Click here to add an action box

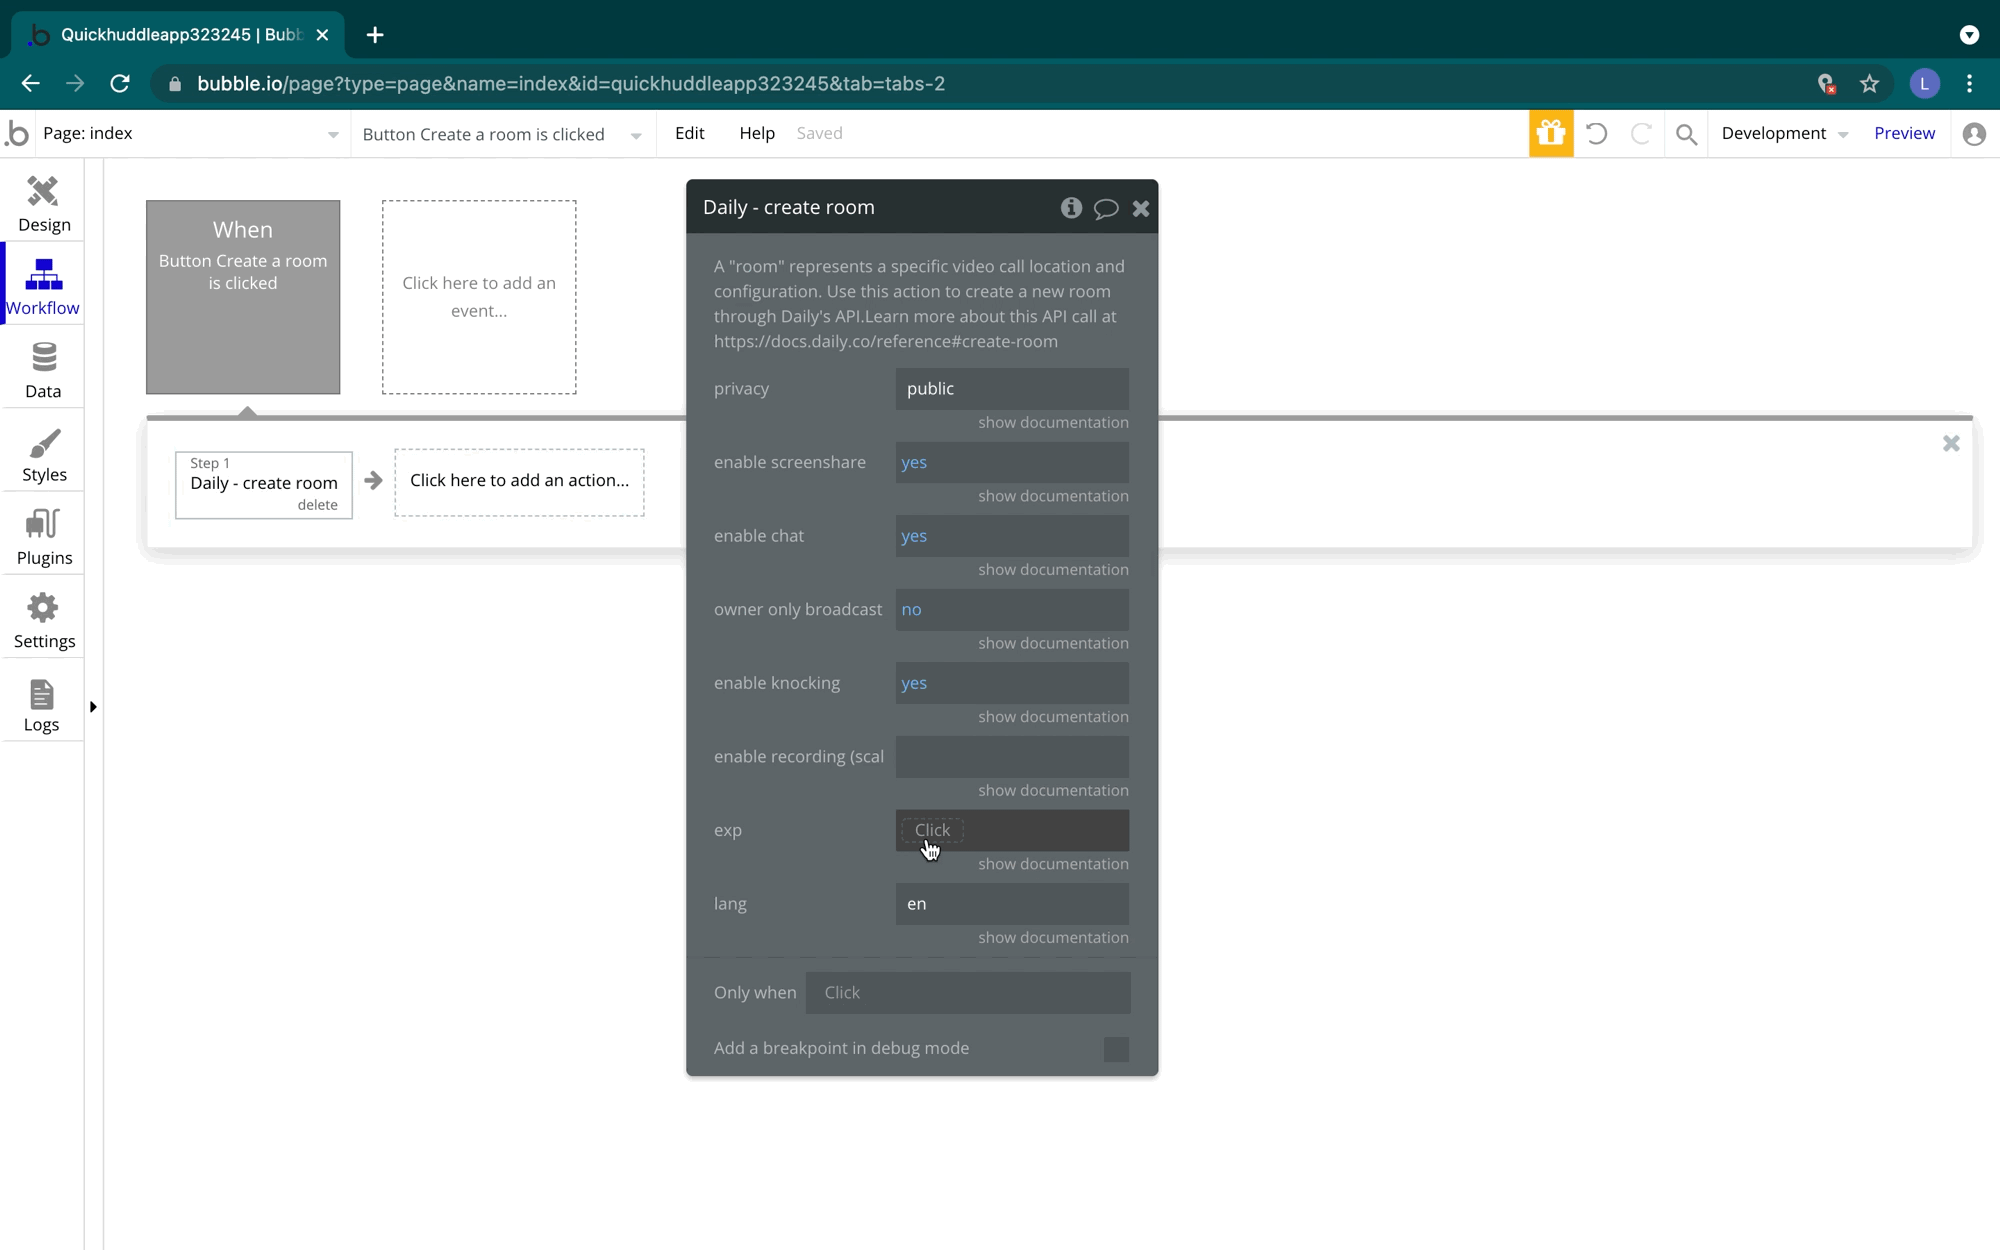(x=519, y=482)
